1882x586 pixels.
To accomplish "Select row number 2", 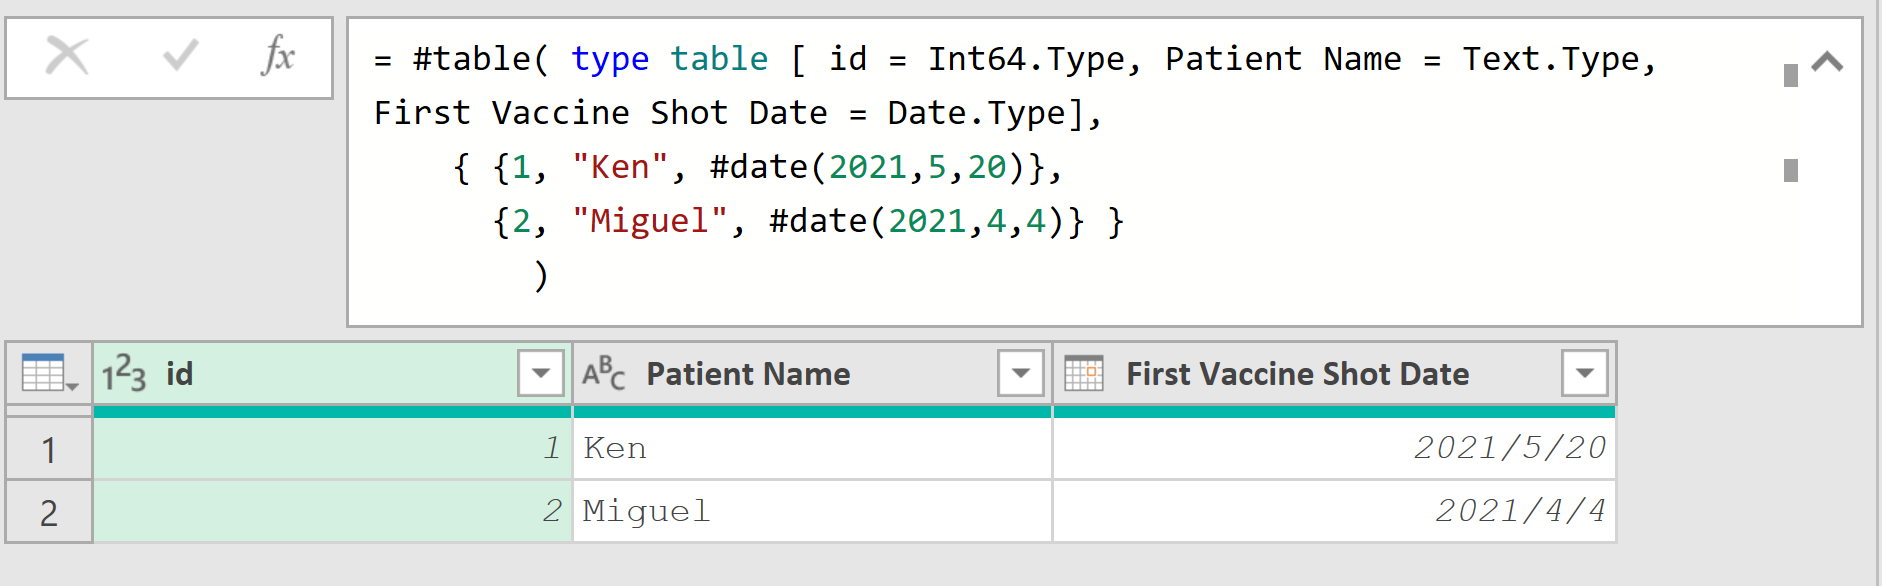I will point(48,512).
